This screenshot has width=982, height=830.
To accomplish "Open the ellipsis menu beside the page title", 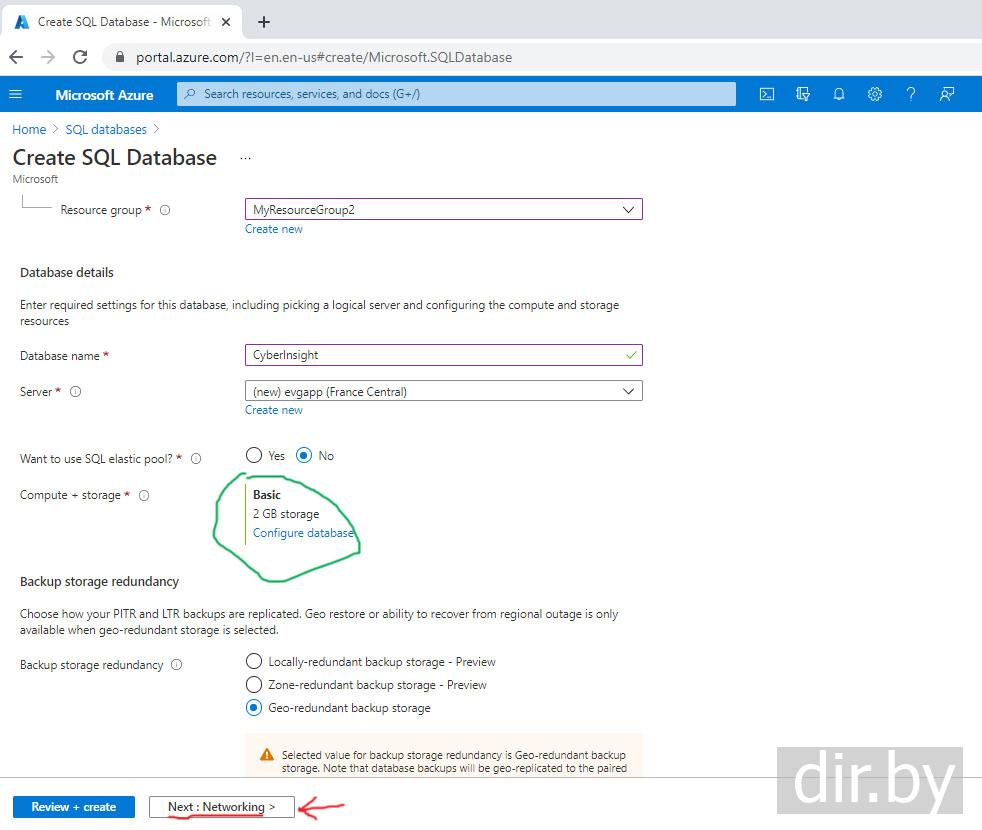I will [245, 158].
